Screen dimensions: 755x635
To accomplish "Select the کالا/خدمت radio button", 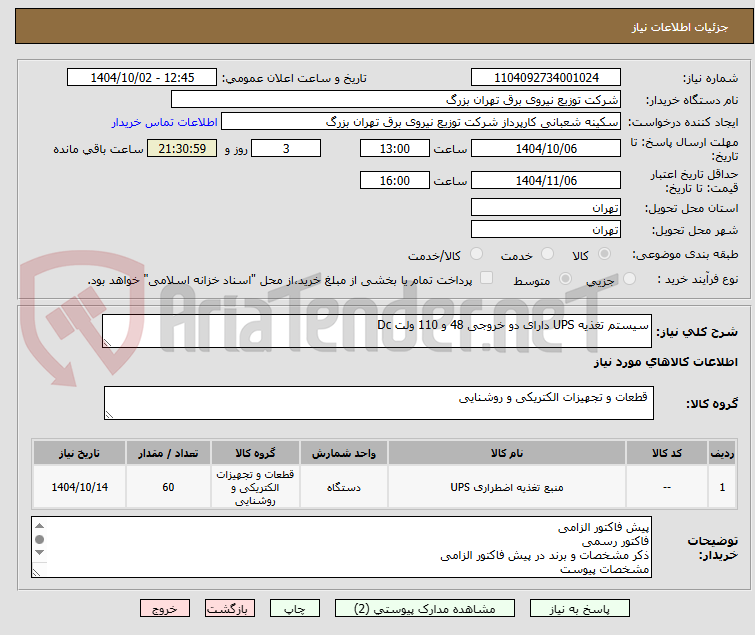I will coord(476,254).
